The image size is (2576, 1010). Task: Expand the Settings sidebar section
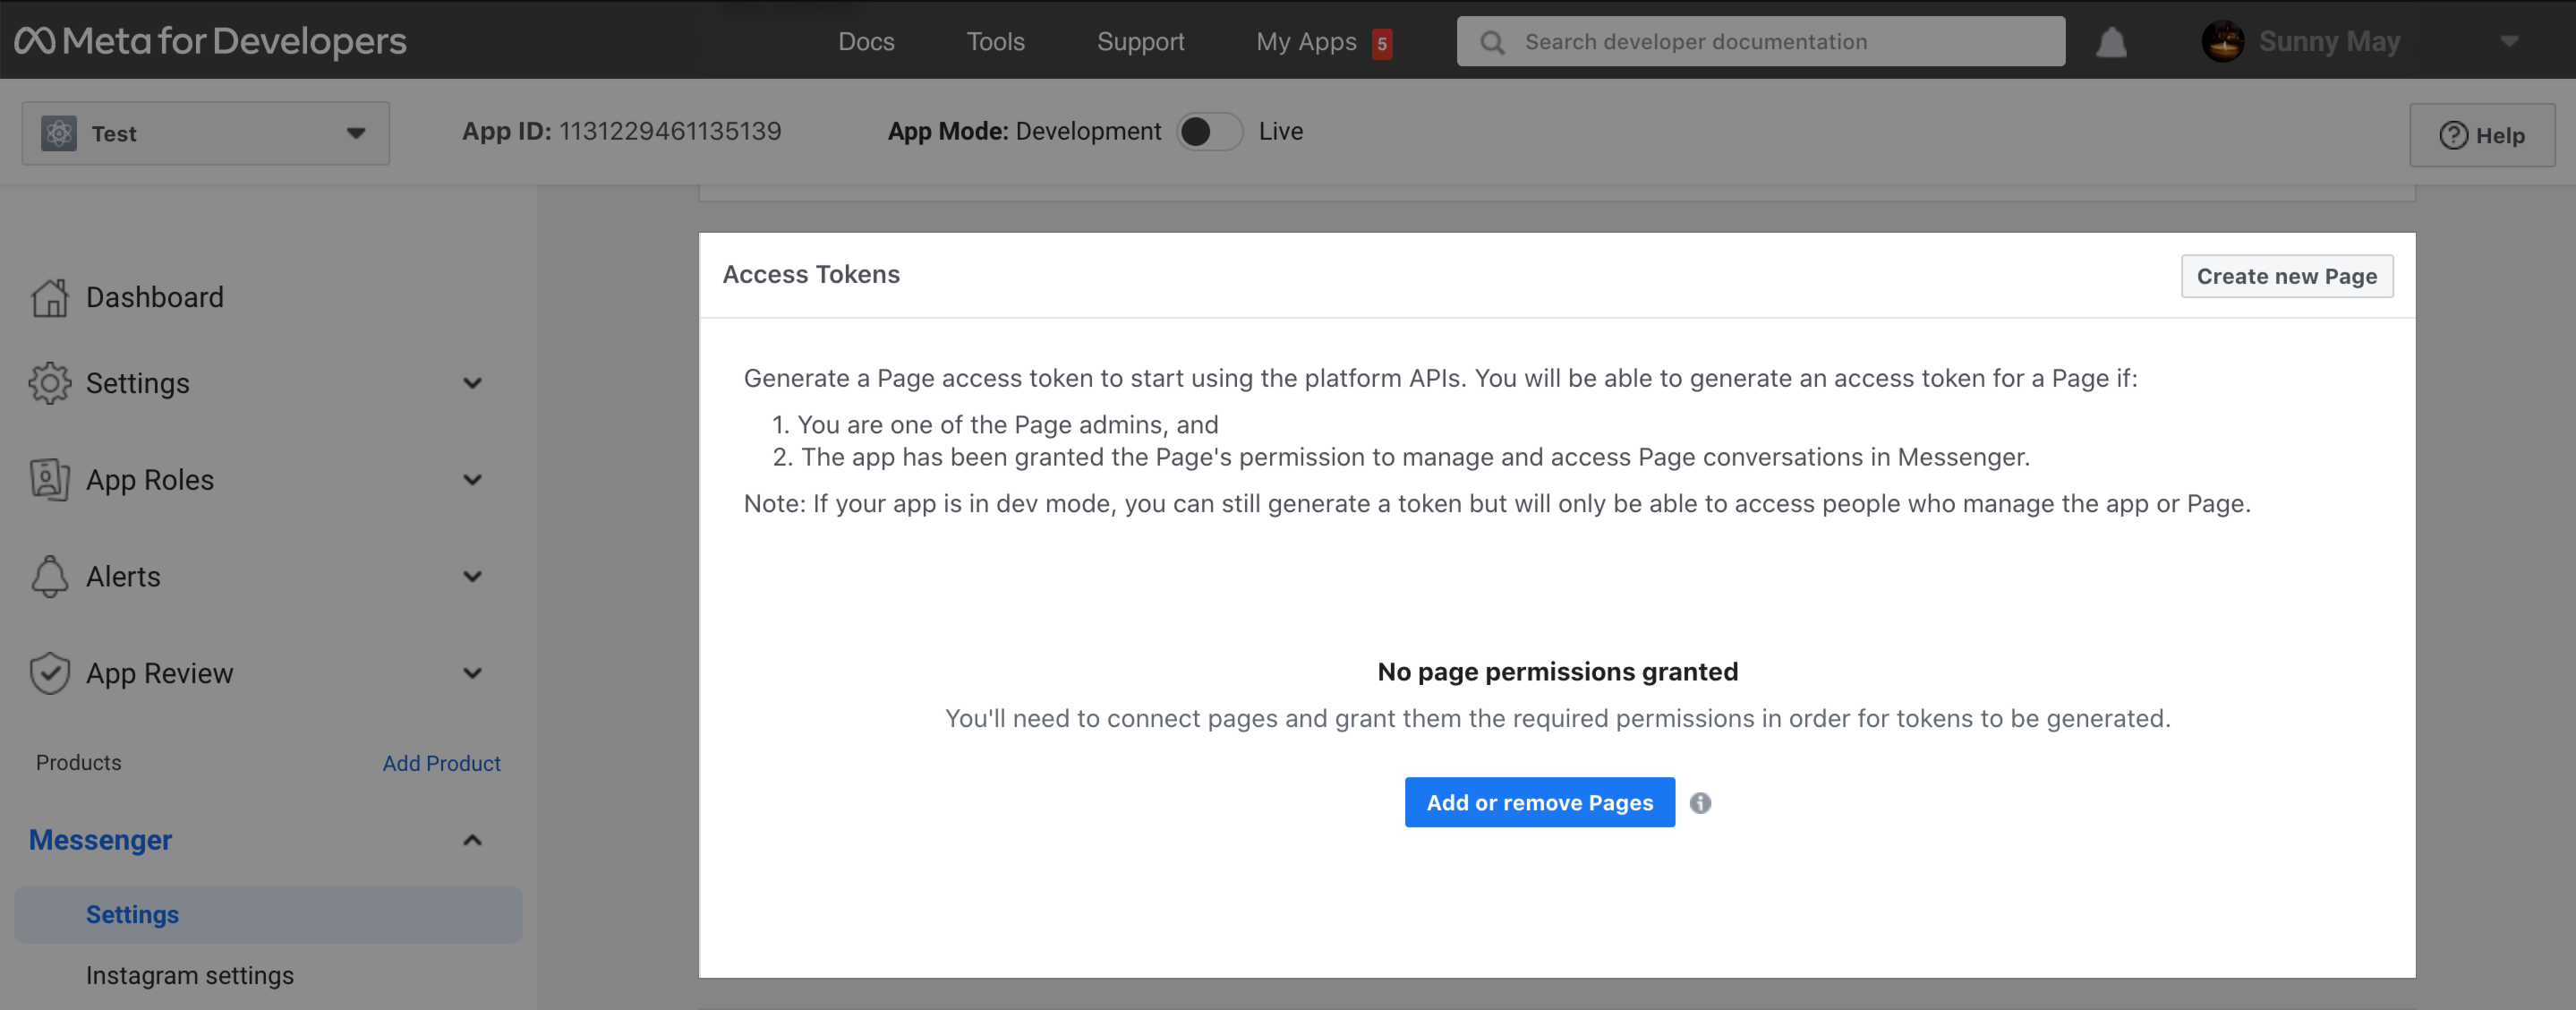[x=472, y=382]
